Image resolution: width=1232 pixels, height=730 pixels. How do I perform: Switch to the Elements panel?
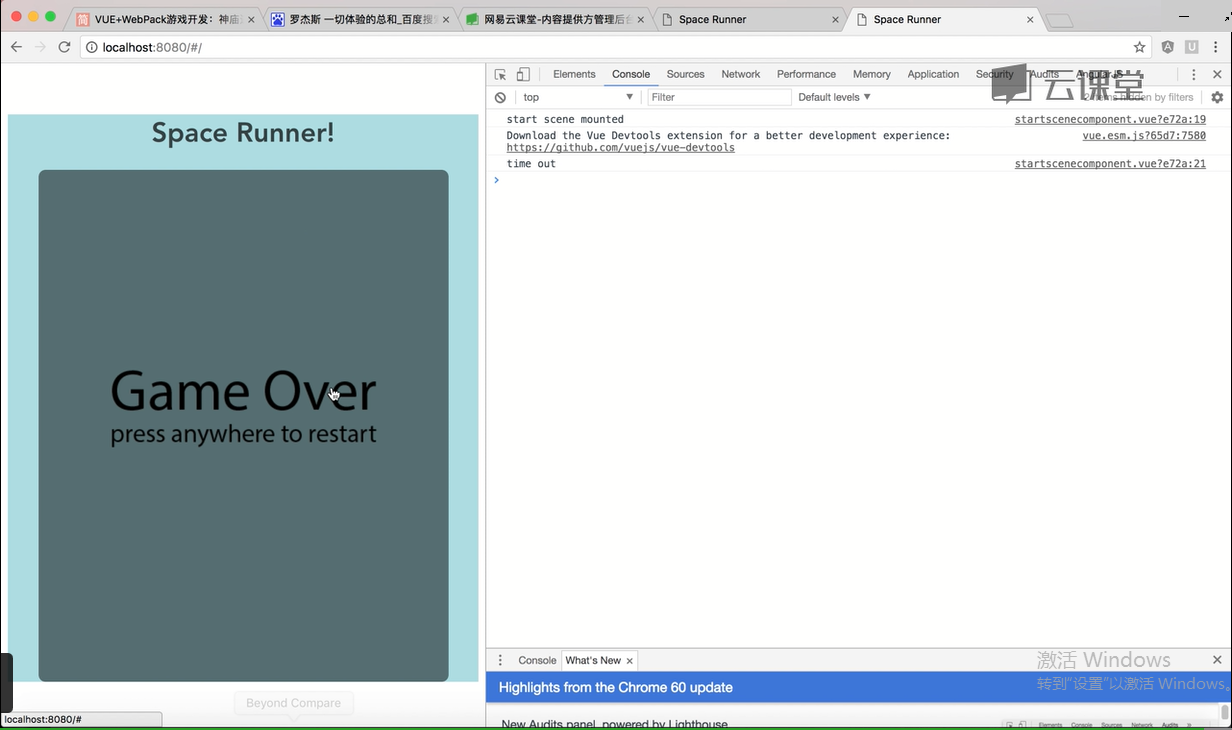point(574,75)
